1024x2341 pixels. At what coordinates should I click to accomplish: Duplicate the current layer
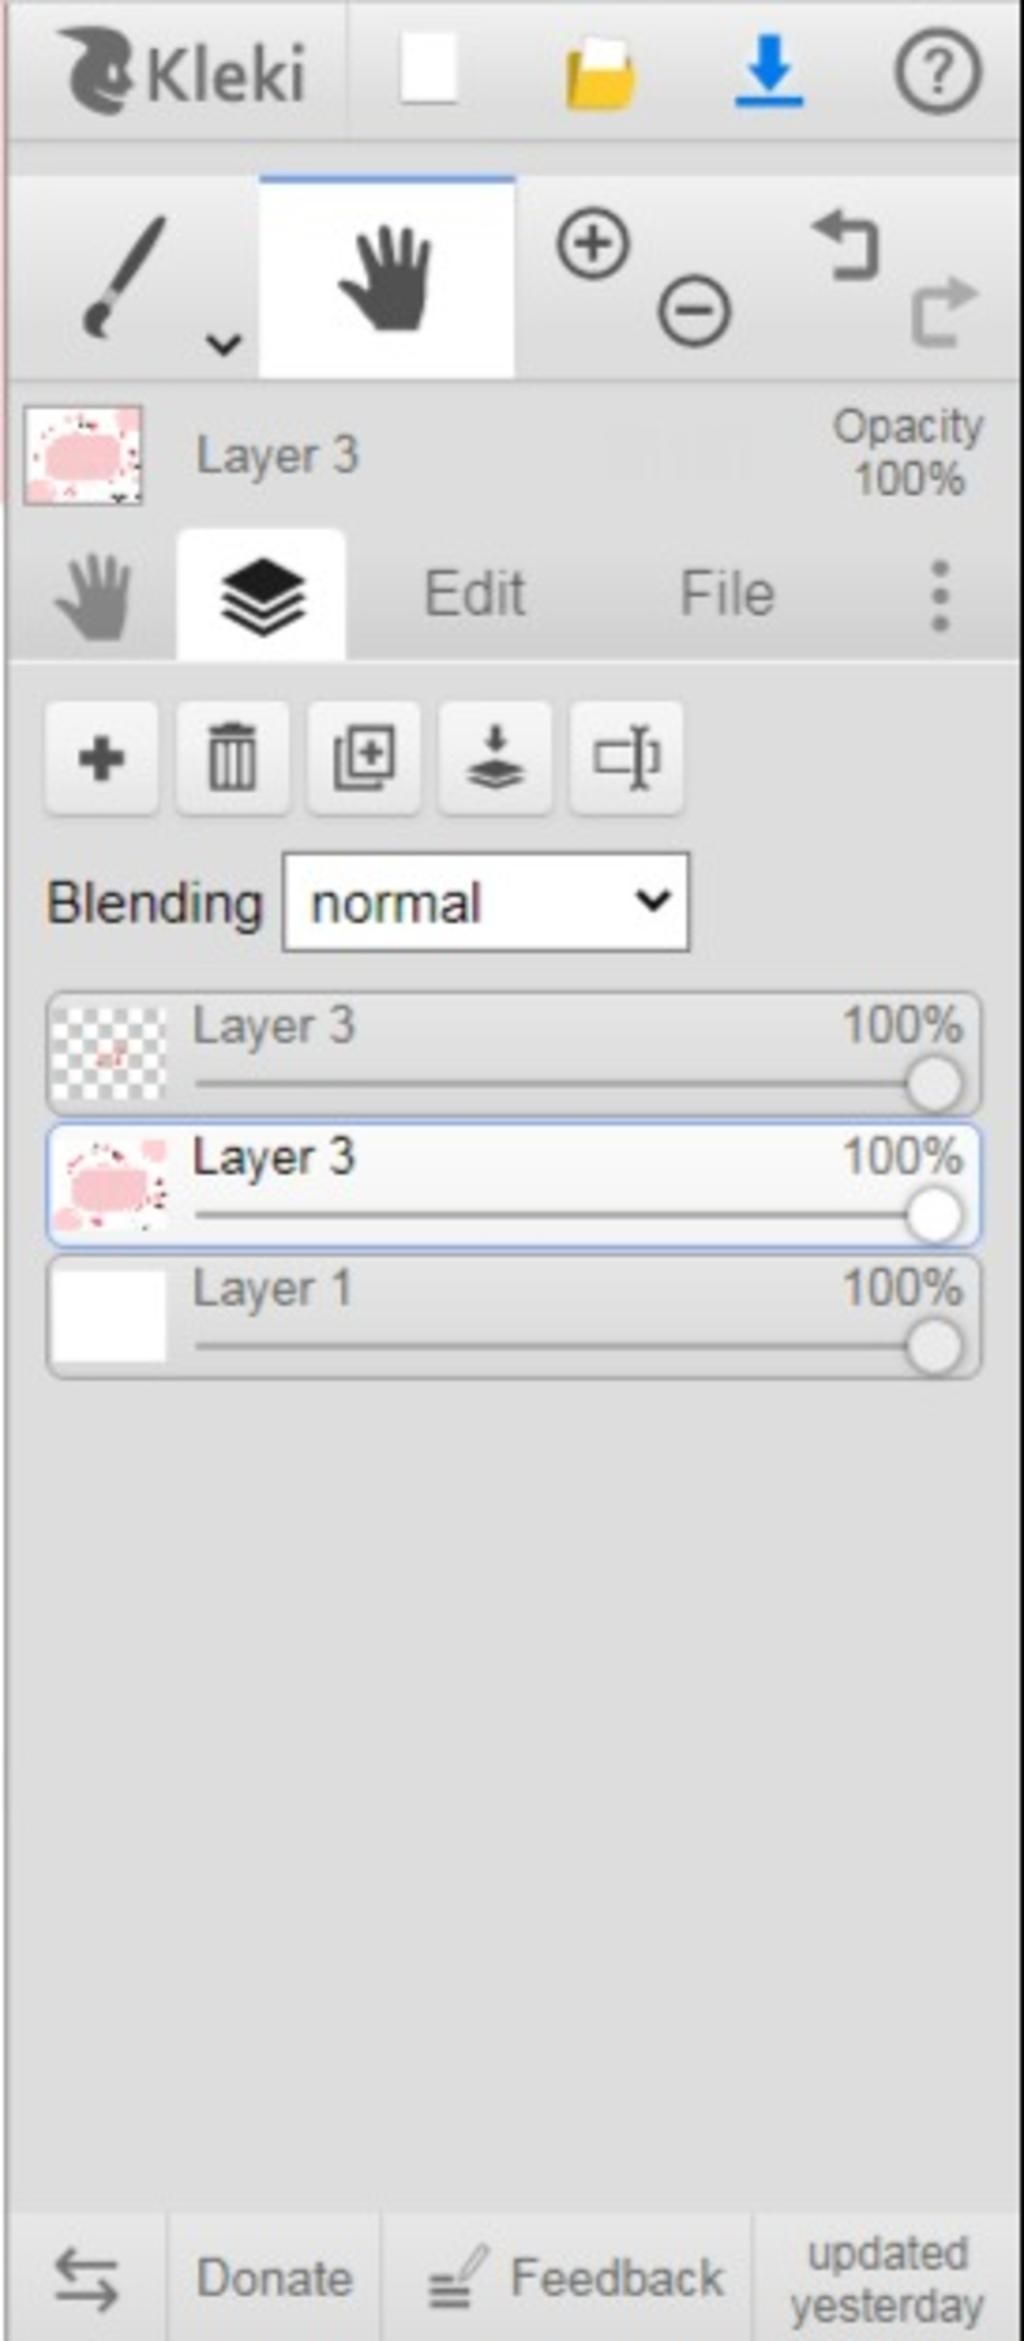(x=364, y=758)
